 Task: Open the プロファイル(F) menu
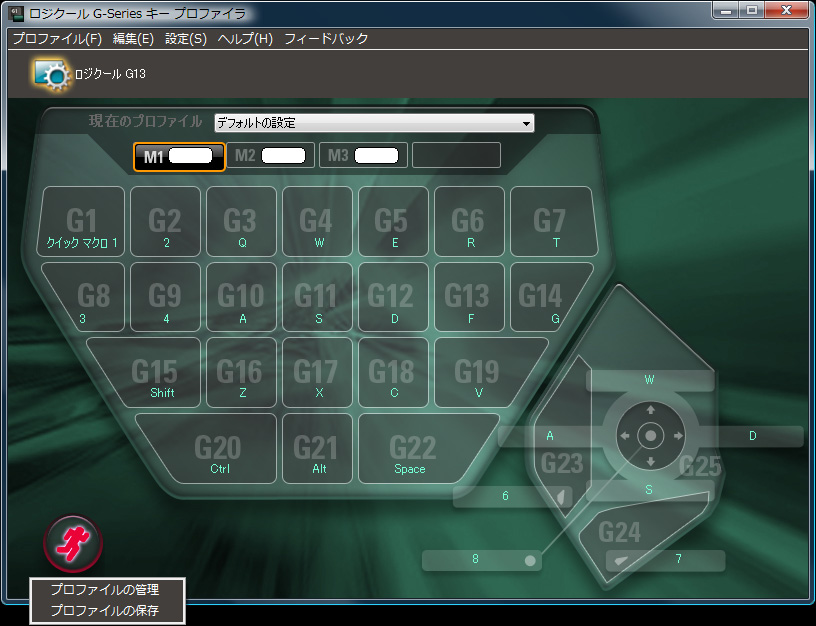pos(57,39)
